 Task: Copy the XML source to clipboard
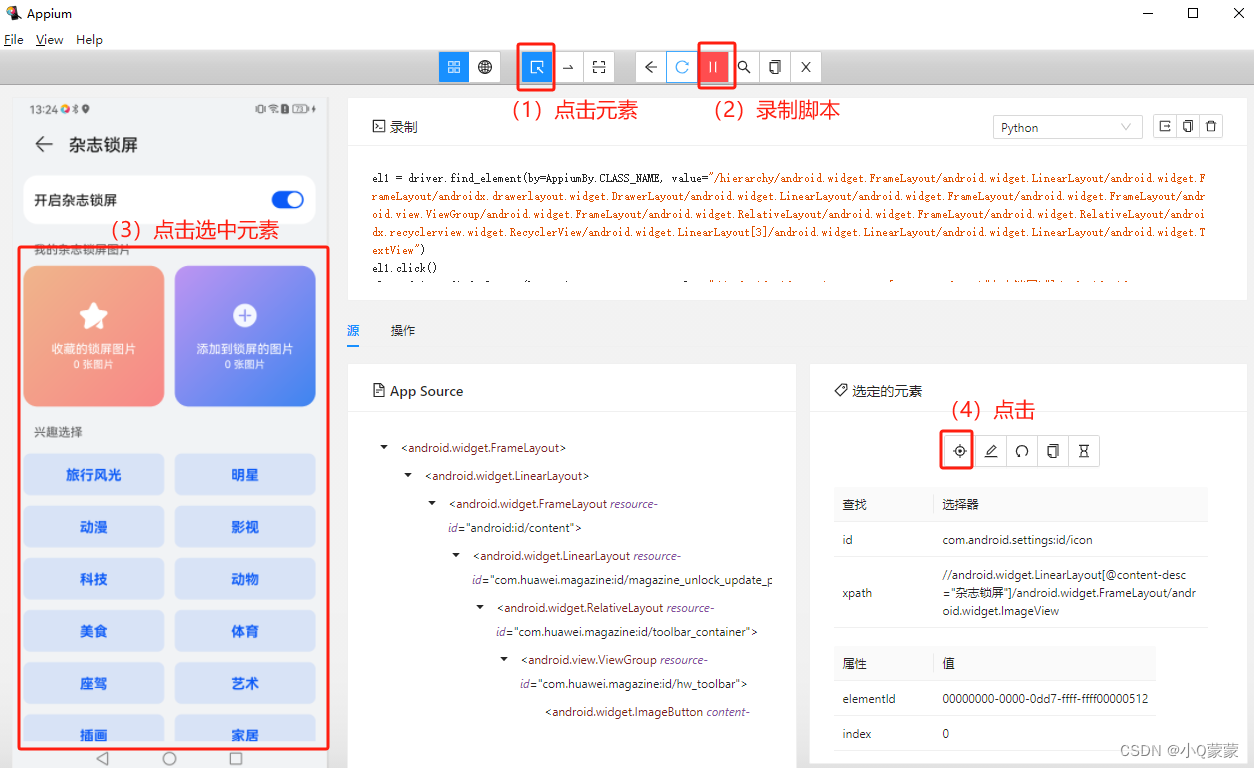[x=775, y=67]
